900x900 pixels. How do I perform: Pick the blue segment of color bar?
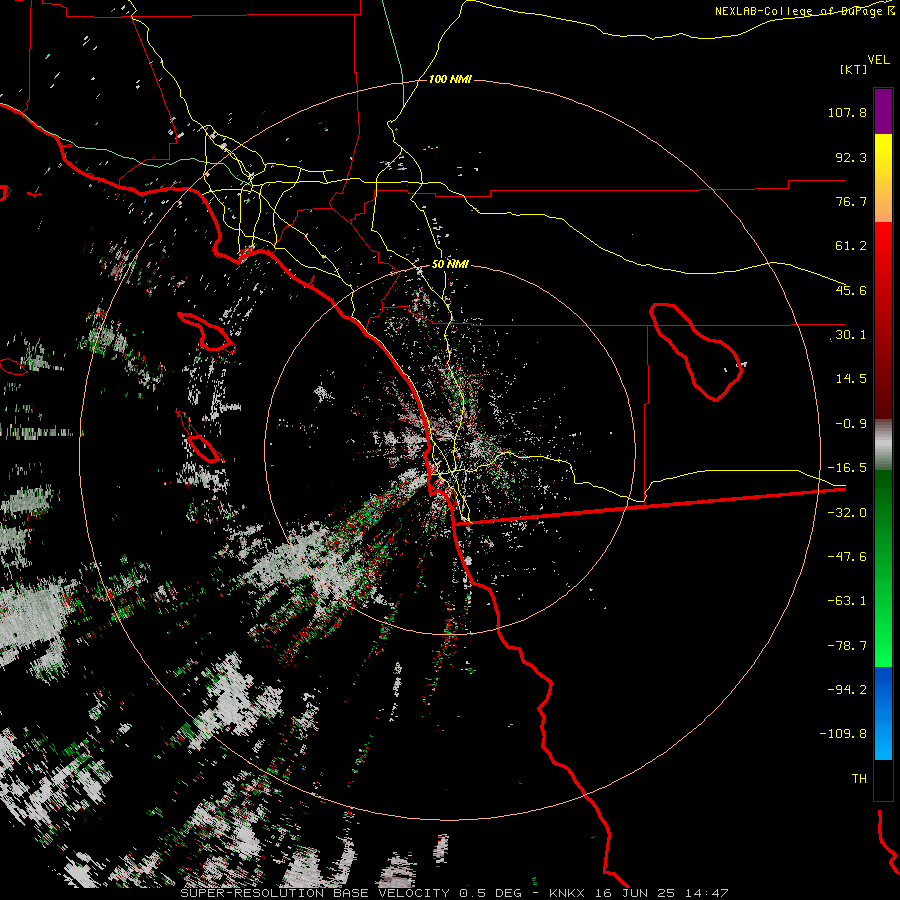coord(883,689)
